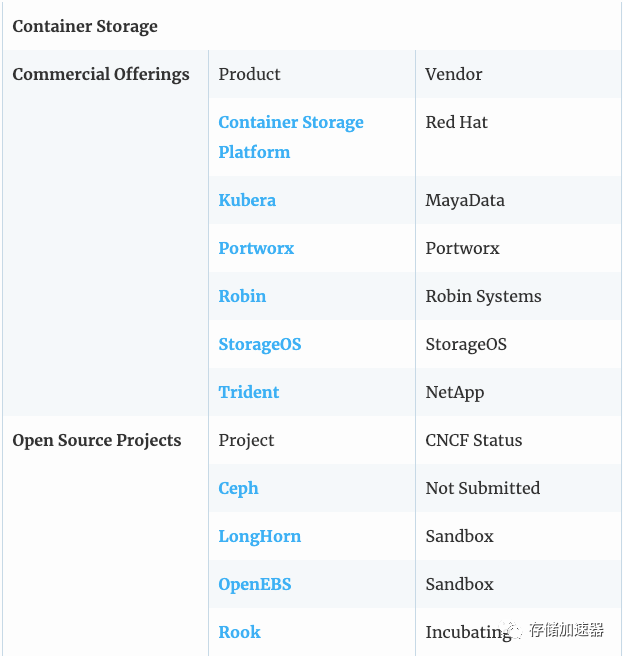Open the OpenEBS project link

254,584
